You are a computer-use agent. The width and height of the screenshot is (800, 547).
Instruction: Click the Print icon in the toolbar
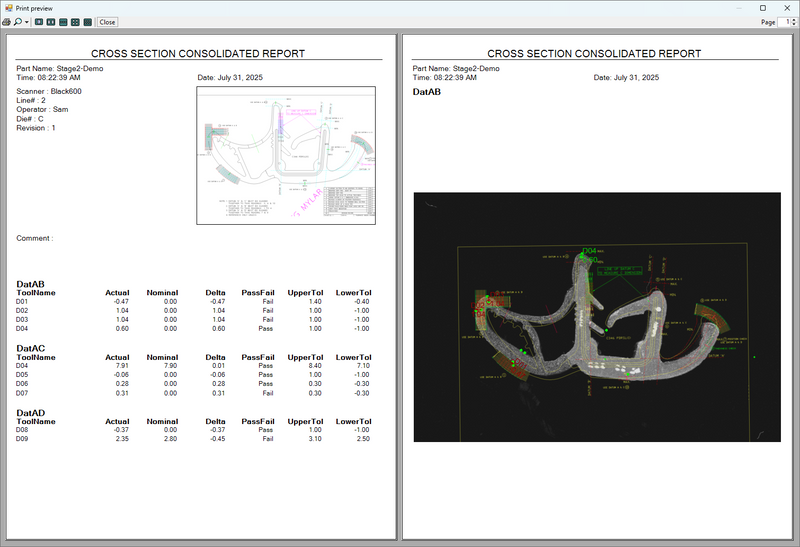(8, 21)
